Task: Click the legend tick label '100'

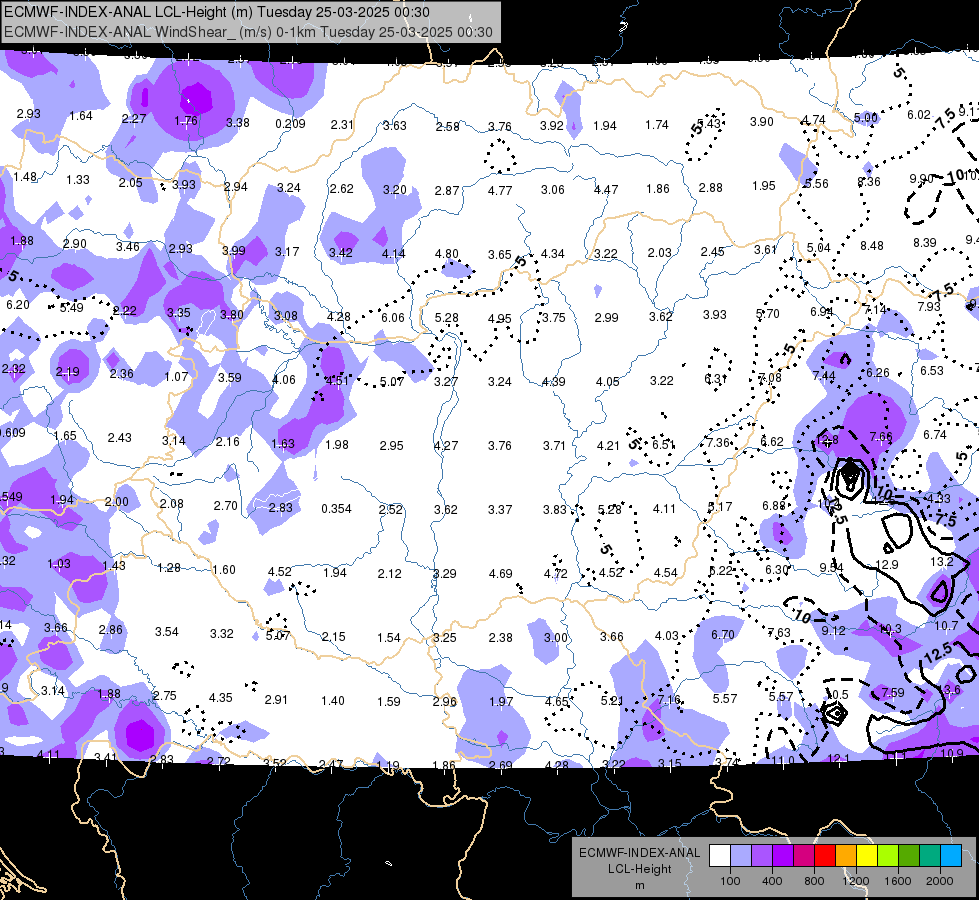Action: 730,881
